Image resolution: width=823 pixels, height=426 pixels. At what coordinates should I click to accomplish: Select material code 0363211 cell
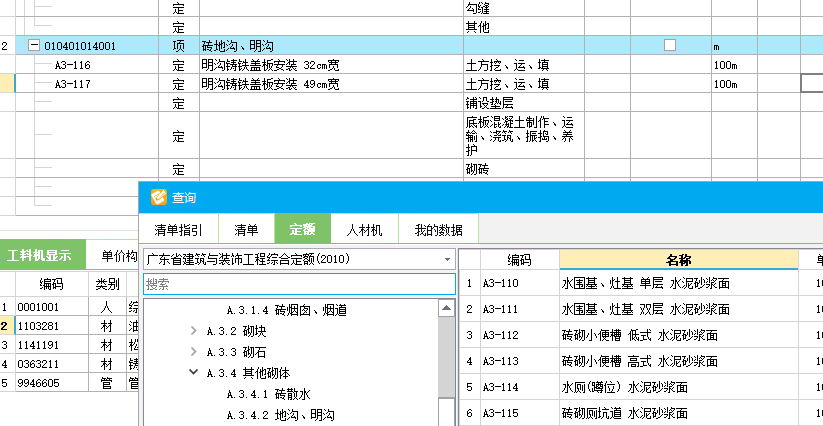[52, 364]
